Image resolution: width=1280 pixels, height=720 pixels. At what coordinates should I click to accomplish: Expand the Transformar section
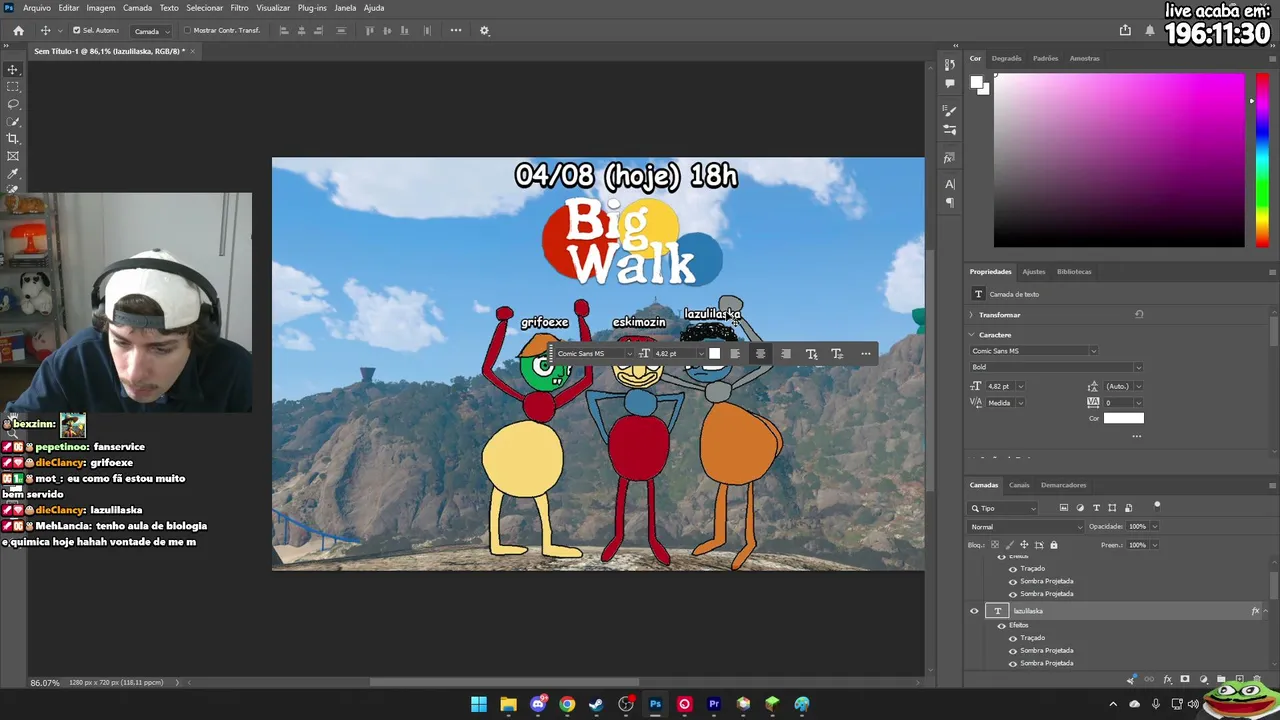coord(971,315)
